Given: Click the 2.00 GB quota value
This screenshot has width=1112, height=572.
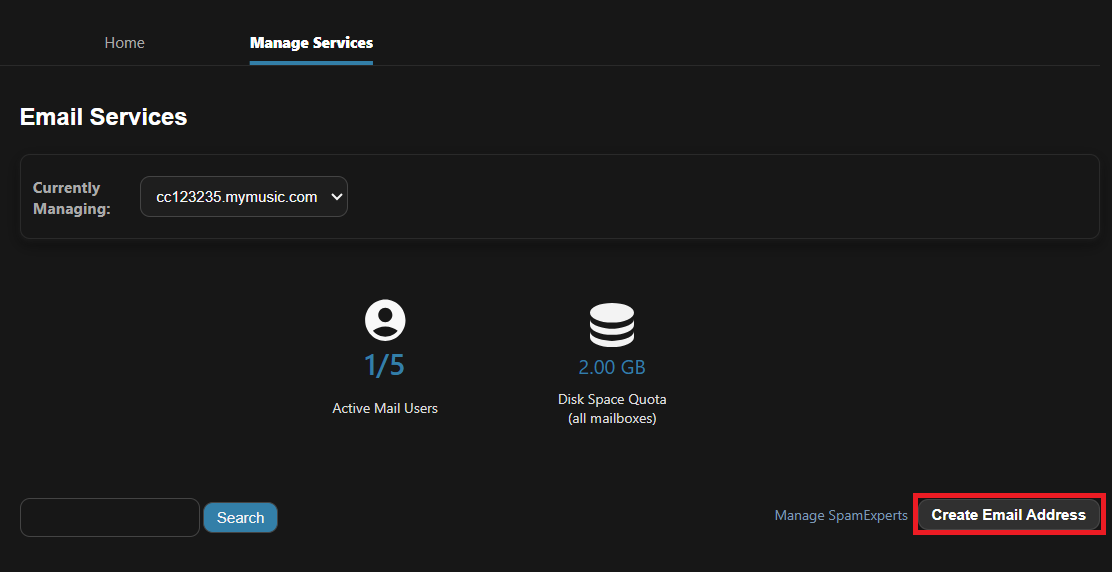Looking at the screenshot, I should click(612, 367).
